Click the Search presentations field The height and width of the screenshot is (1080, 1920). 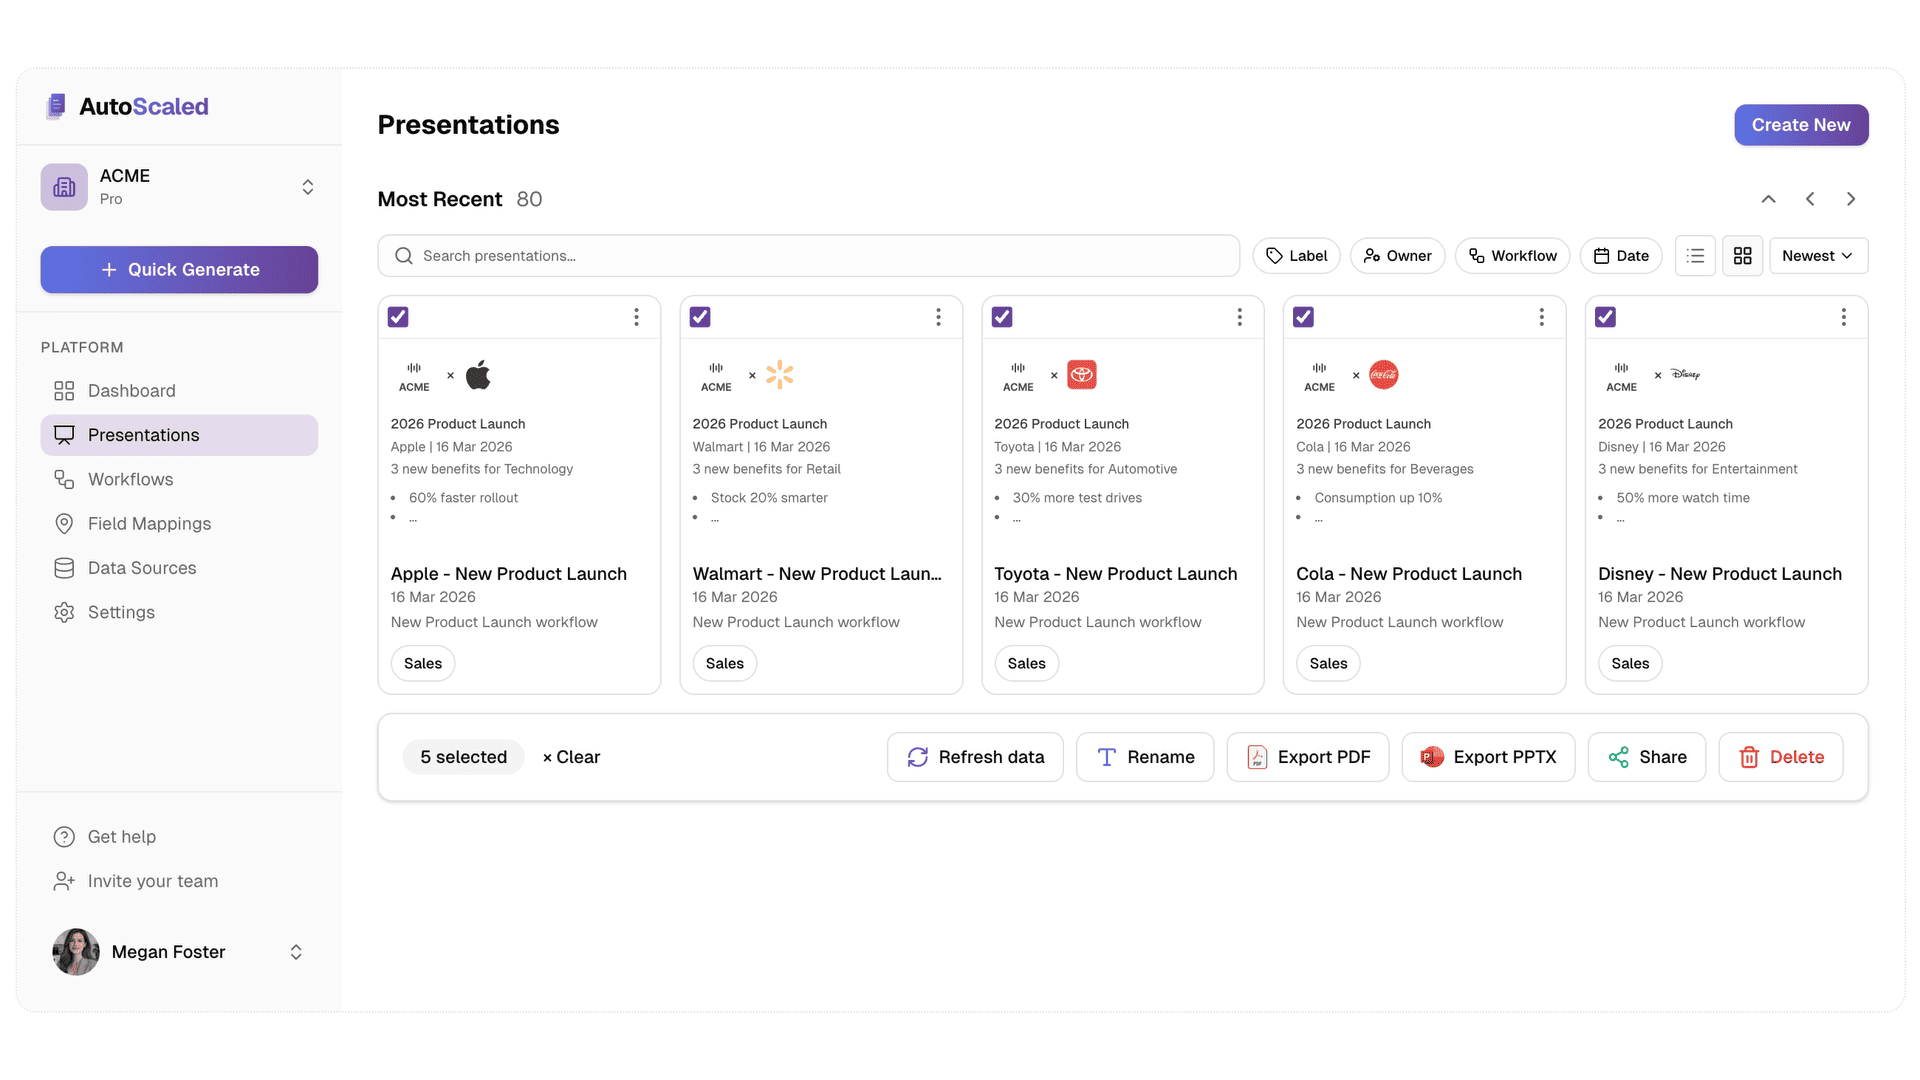[x=808, y=256]
